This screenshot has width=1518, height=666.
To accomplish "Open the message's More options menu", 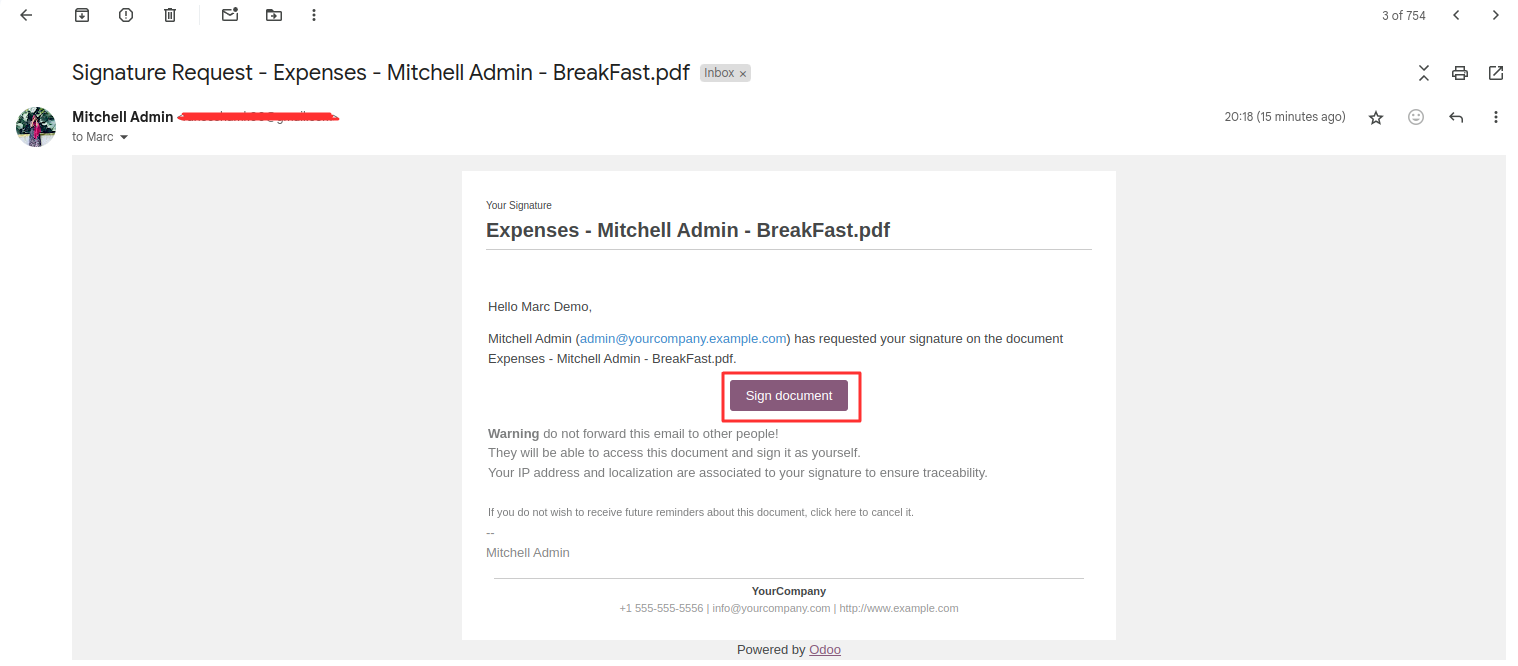I will pos(1496,117).
